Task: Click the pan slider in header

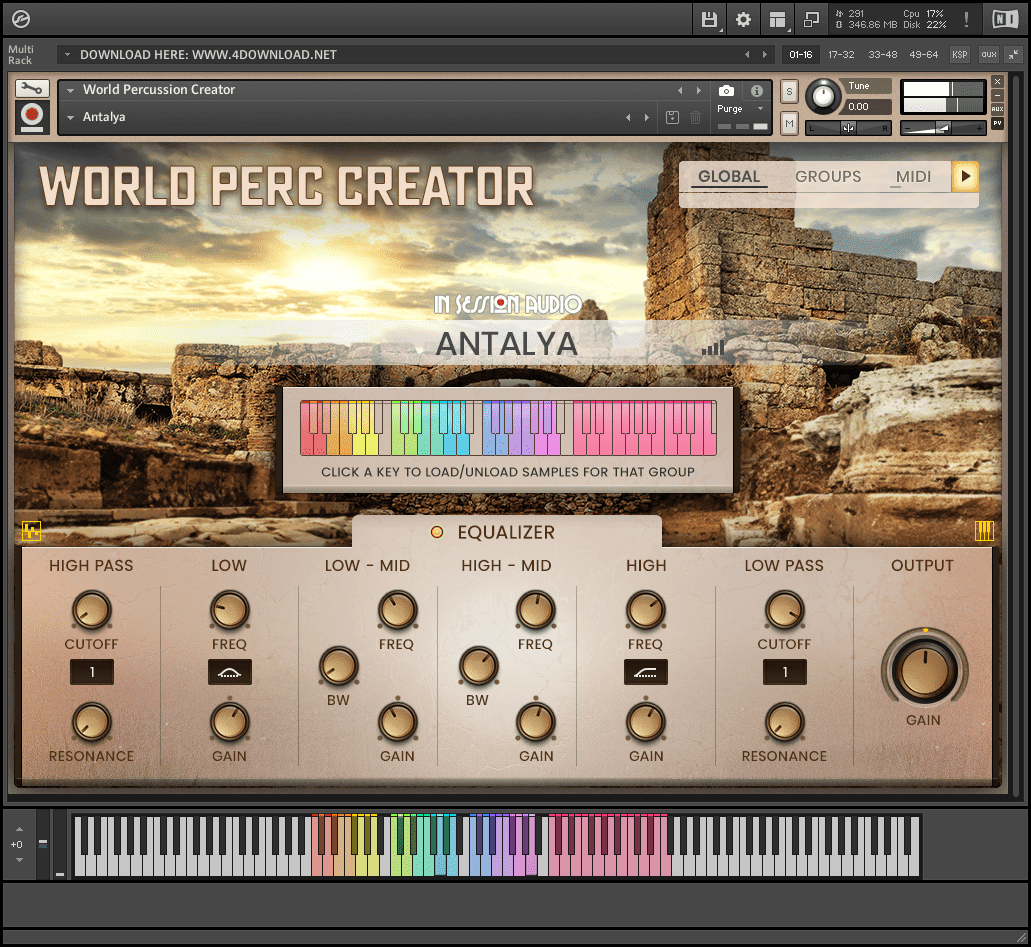Action: [848, 128]
